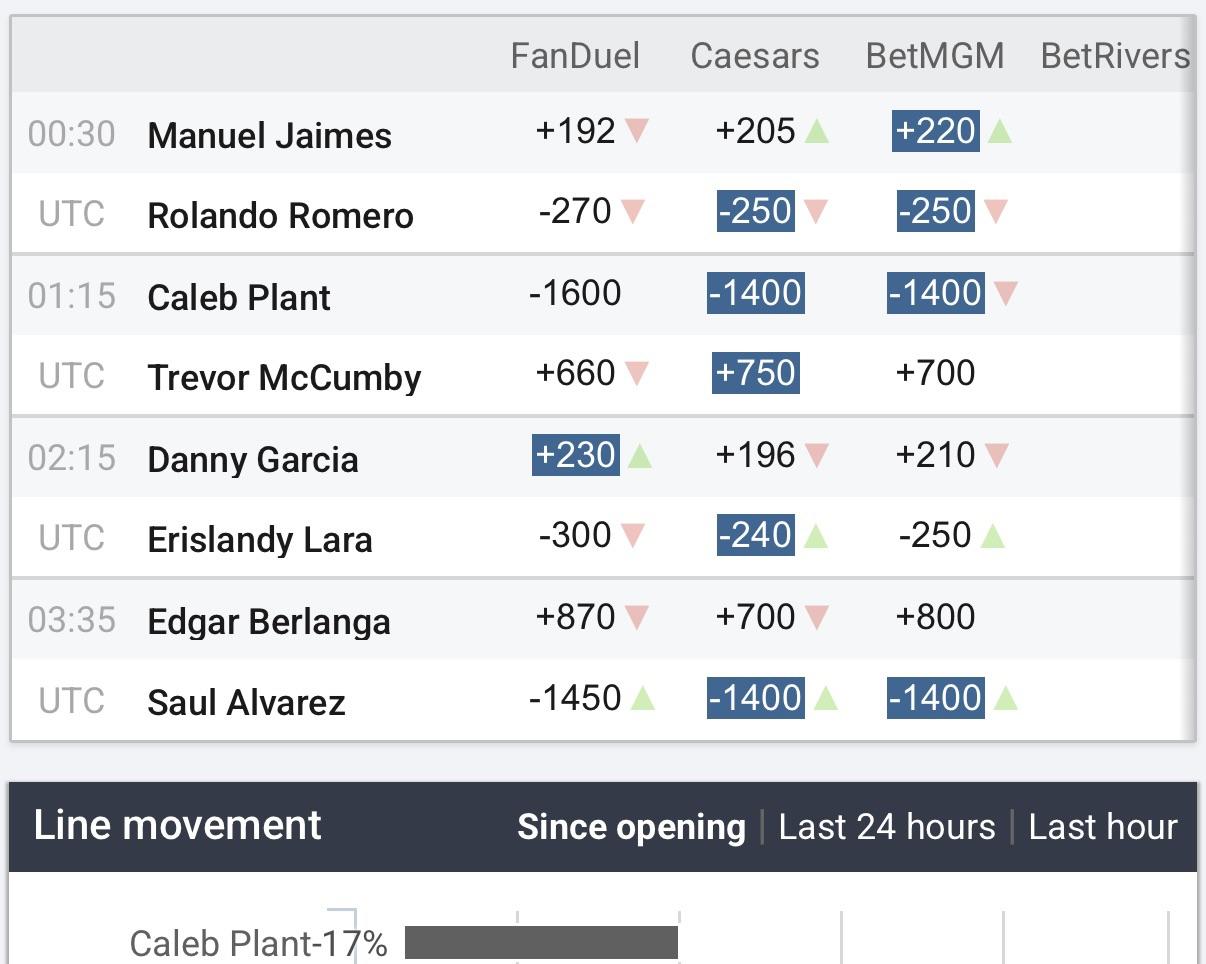This screenshot has height=964, width=1206.
Task: Switch to the Last 24 hours tab
Action: (x=884, y=826)
